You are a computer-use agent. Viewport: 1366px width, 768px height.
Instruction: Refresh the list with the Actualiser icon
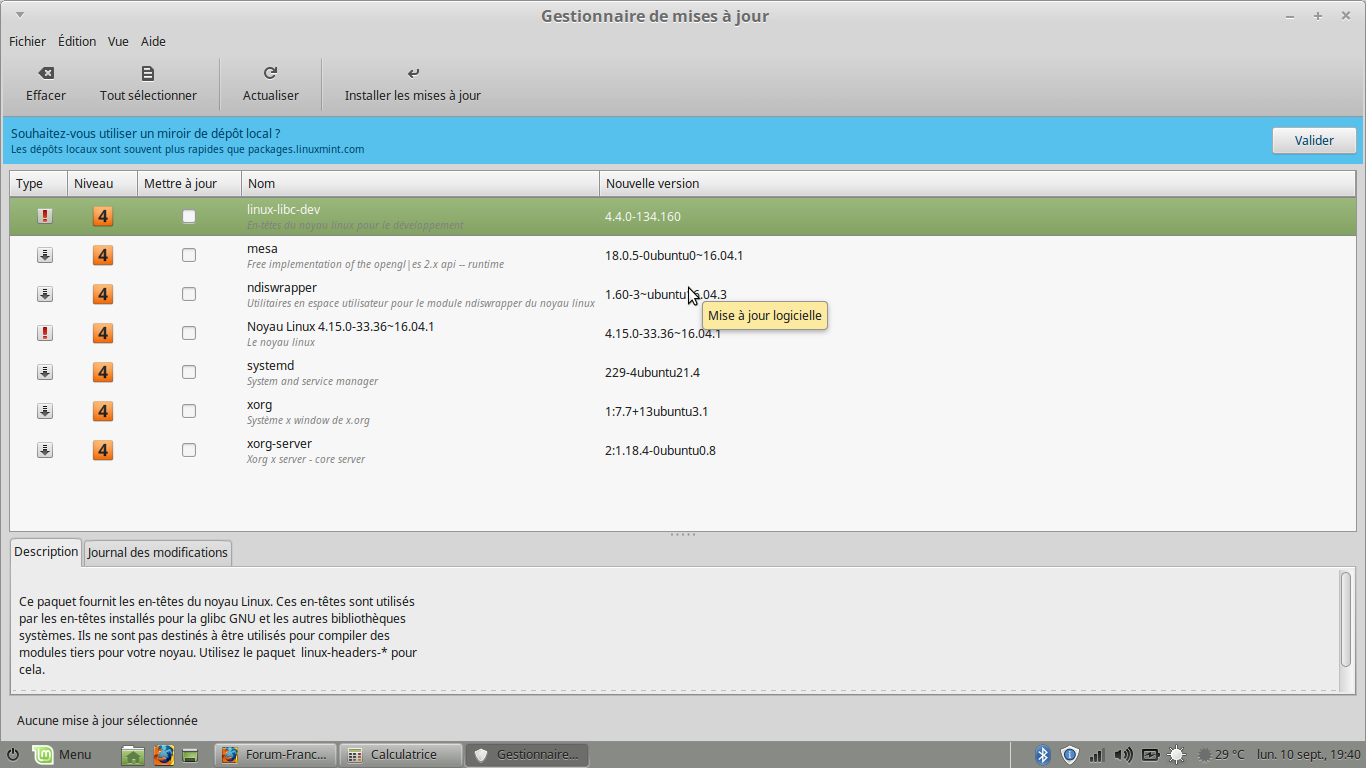pos(270,73)
